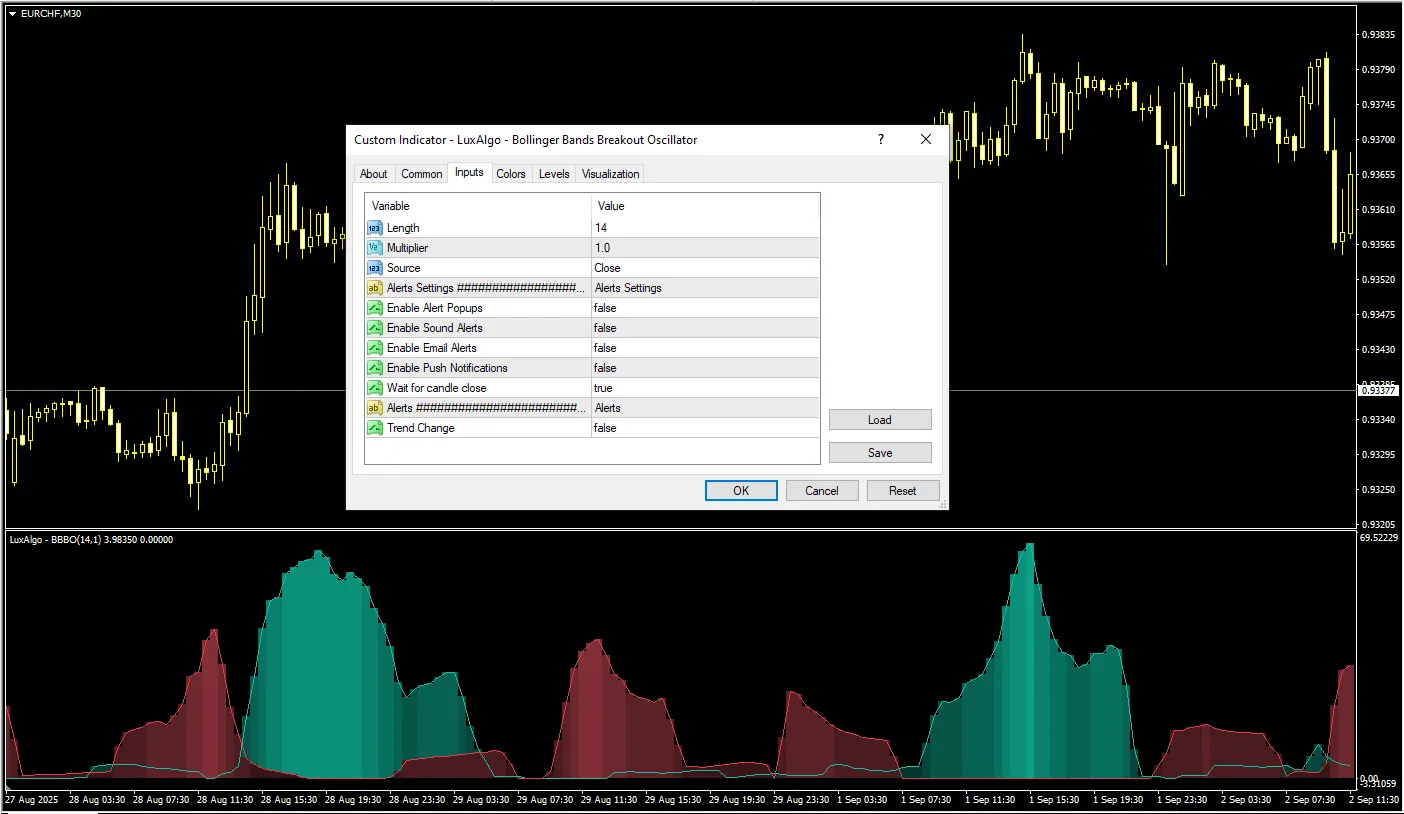Click the chart icon beside Trend Change
The height and width of the screenshot is (814, 1404).
click(374, 427)
